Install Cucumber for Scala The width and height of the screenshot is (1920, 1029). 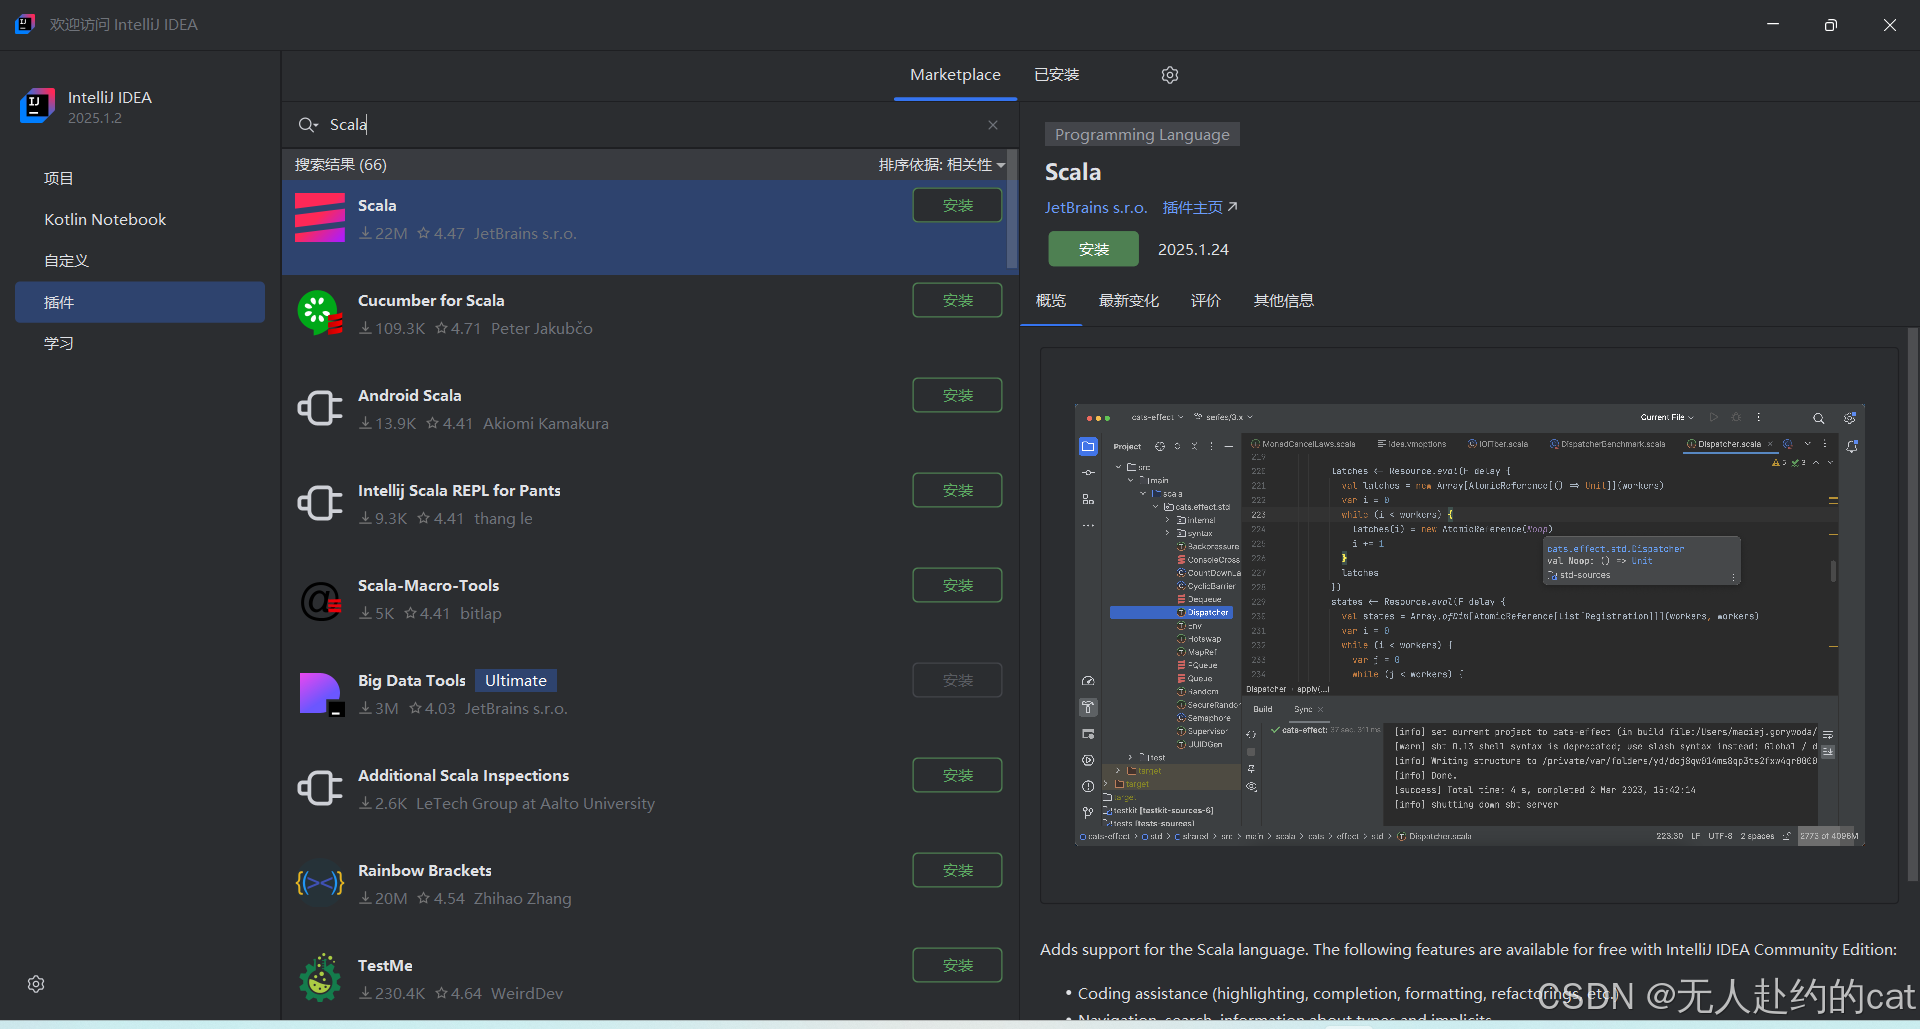[957, 300]
